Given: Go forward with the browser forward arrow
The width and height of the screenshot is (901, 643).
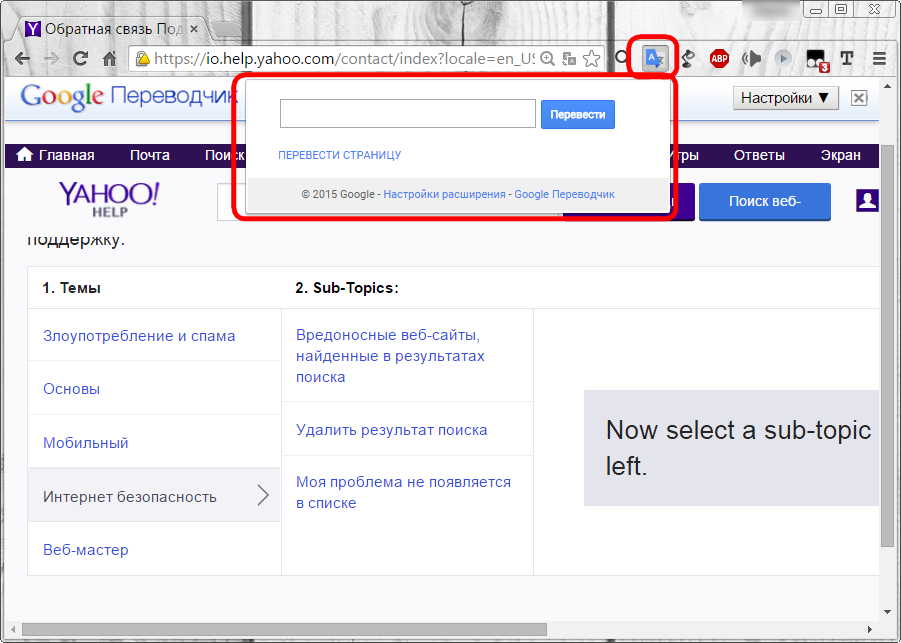Looking at the screenshot, I should 51,58.
